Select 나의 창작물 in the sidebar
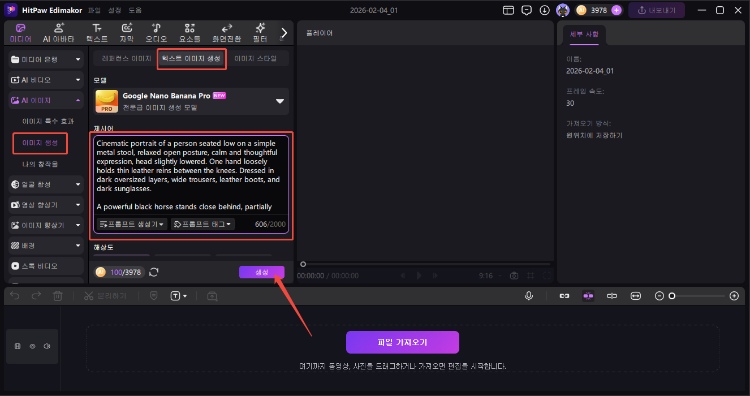 click(40, 164)
